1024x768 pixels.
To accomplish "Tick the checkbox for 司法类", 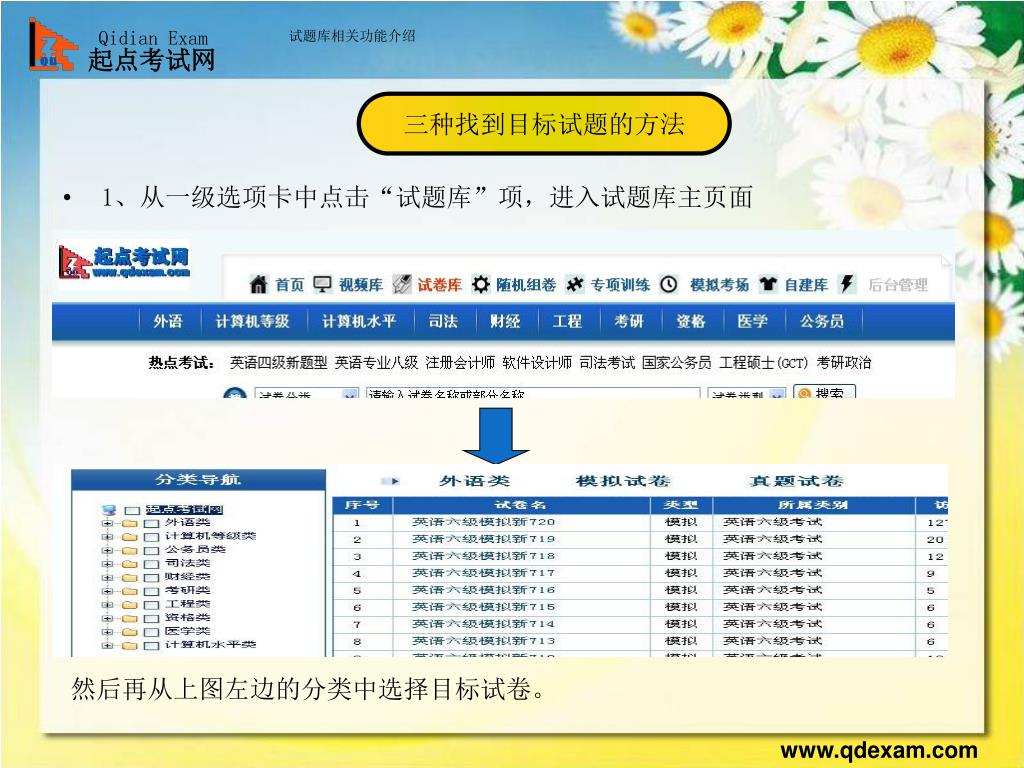I will click(151, 564).
